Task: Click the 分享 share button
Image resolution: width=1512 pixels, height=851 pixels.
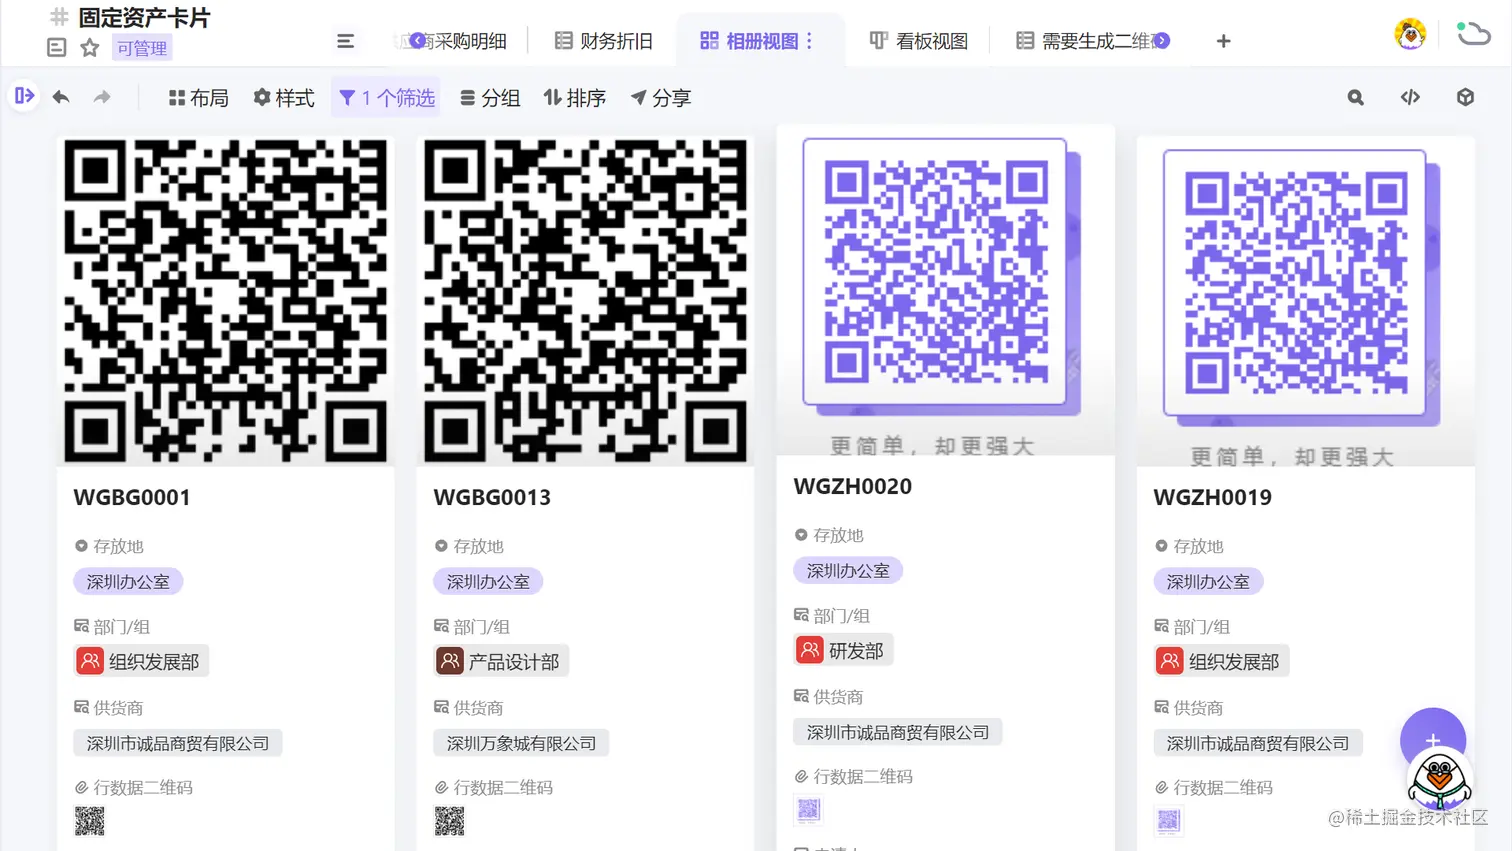Action: click(x=660, y=97)
